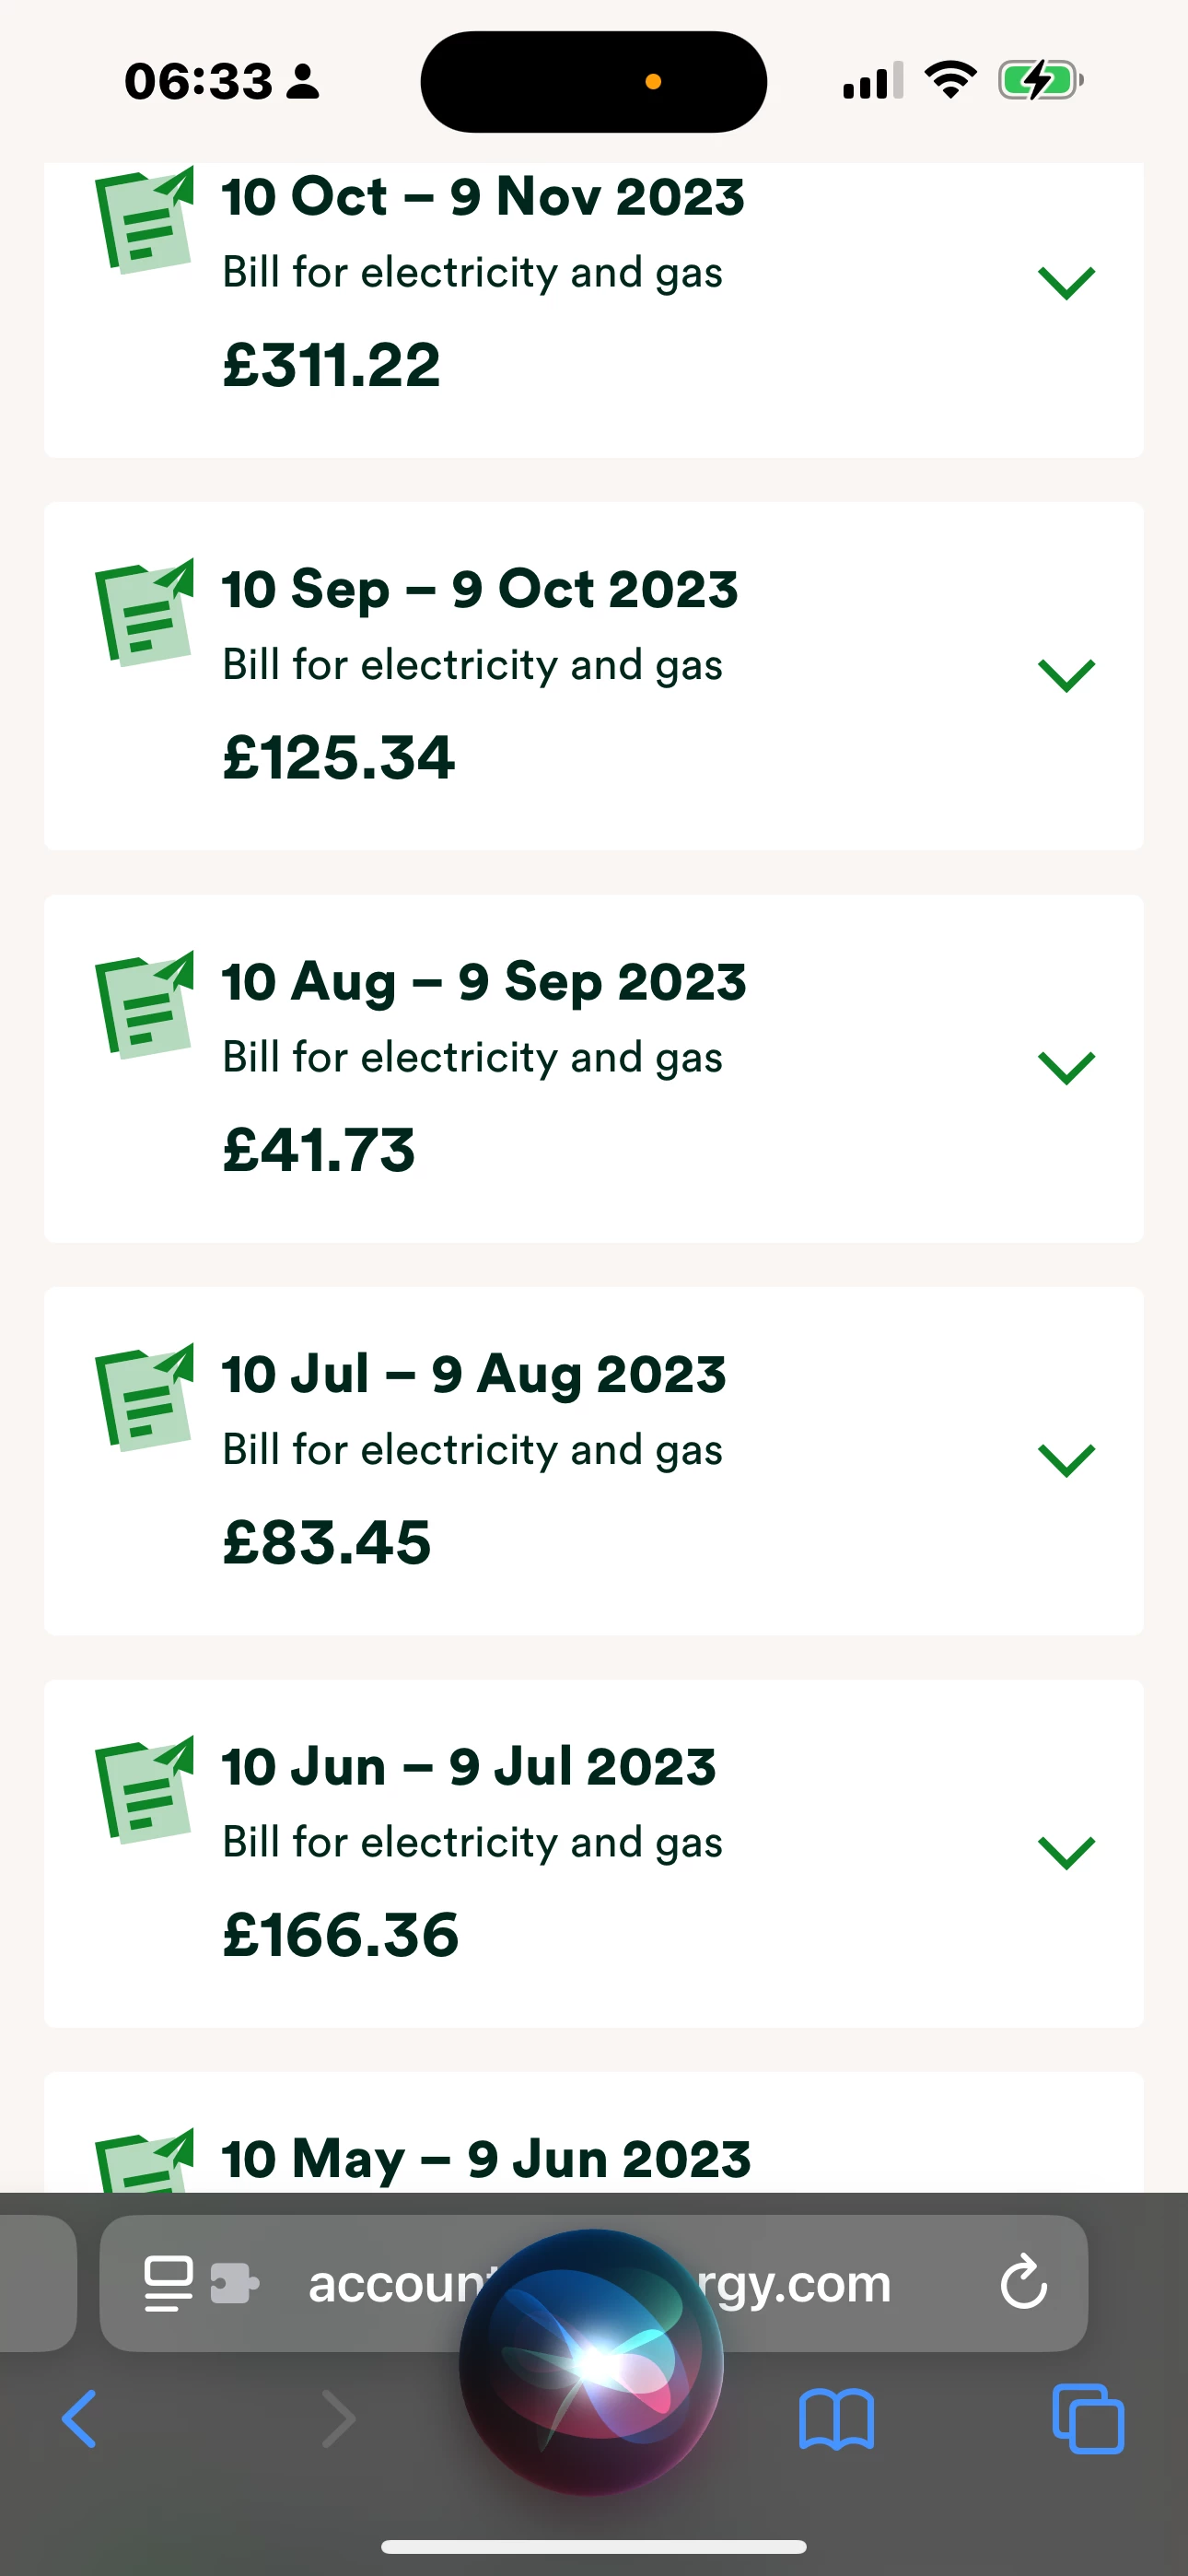Open the 10 May – 9 Jun 2023 bill
The width and height of the screenshot is (1188, 2576).
(x=486, y=2158)
